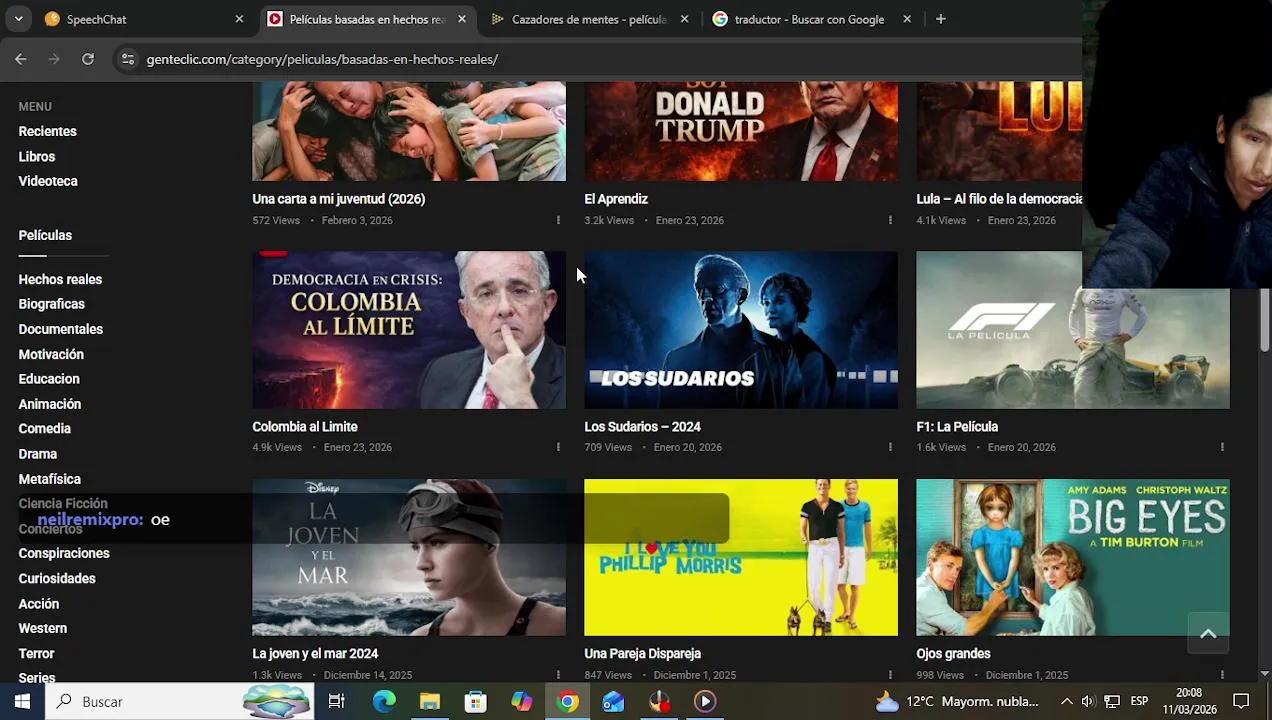Viewport: 1272px width, 720px height.
Task: Switch to Cazadores de mentes tab
Action: point(588,19)
